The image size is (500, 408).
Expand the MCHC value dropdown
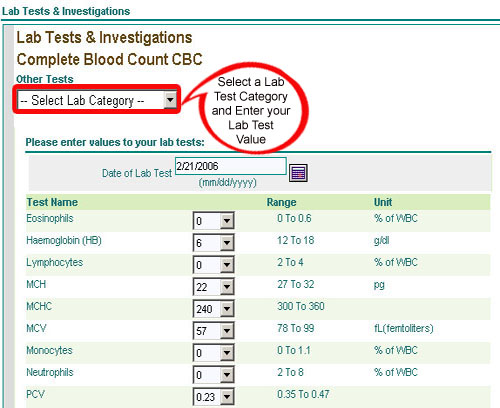(213, 309)
